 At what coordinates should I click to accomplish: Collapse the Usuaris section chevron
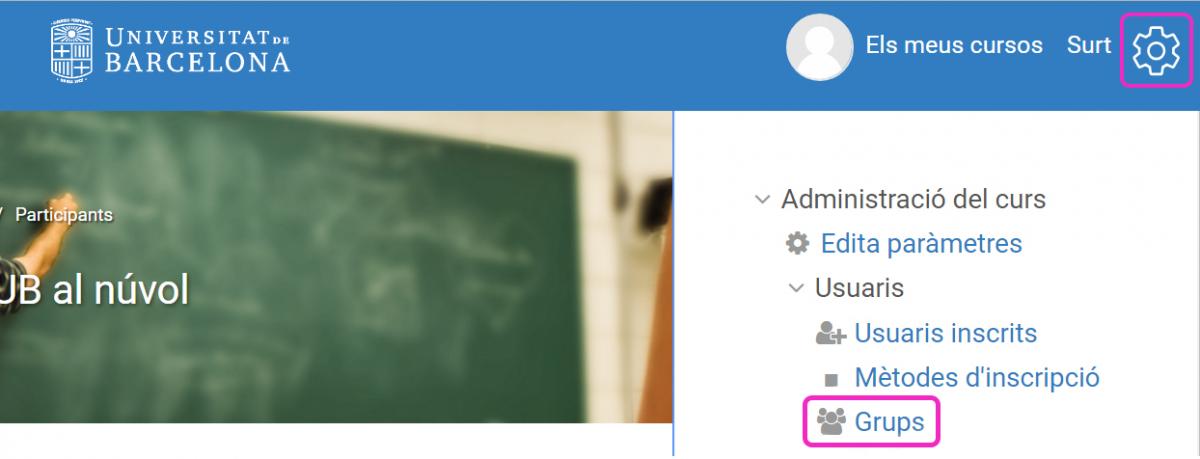click(797, 288)
